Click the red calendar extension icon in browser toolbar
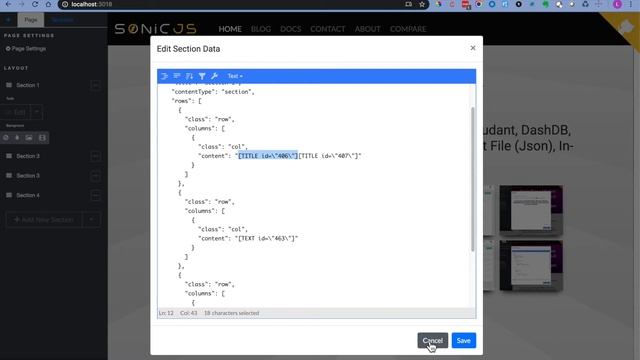Viewport: 640px width, 360px height. 466,4
